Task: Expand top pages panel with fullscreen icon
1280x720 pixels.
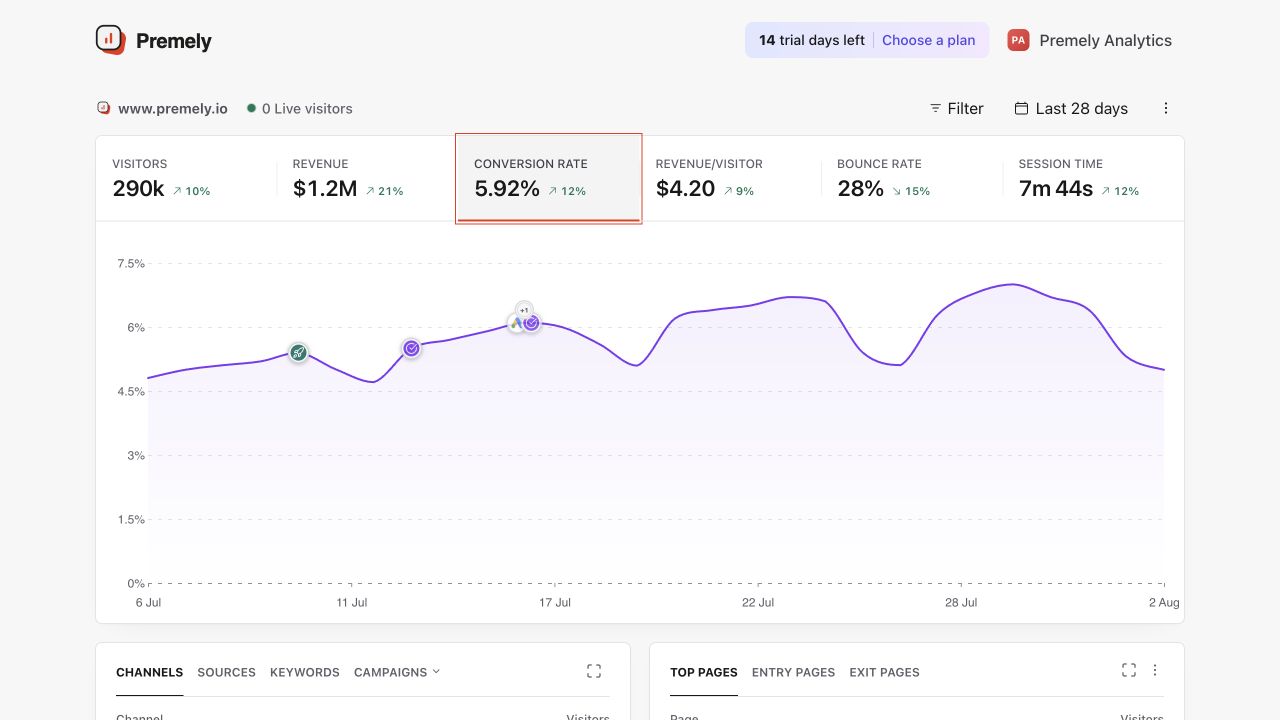Action: point(1129,670)
